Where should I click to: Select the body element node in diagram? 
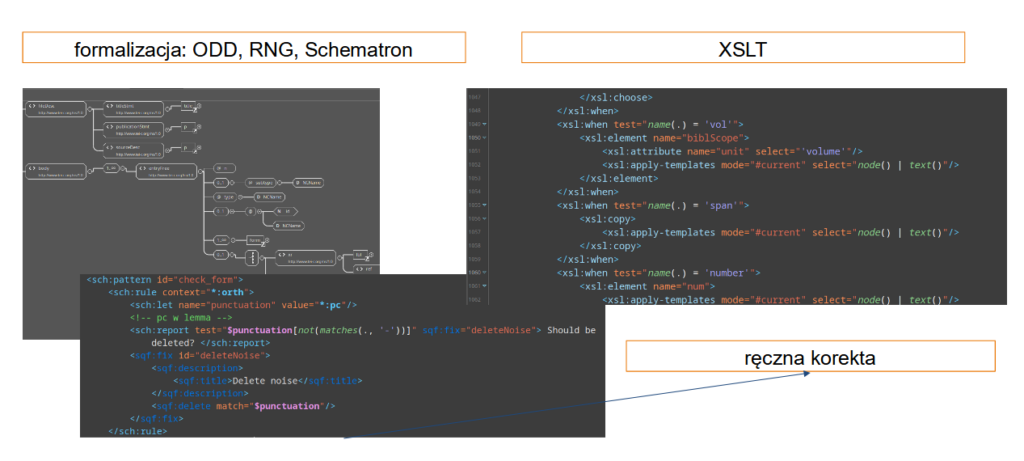pyautogui.click(x=56, y=172)
